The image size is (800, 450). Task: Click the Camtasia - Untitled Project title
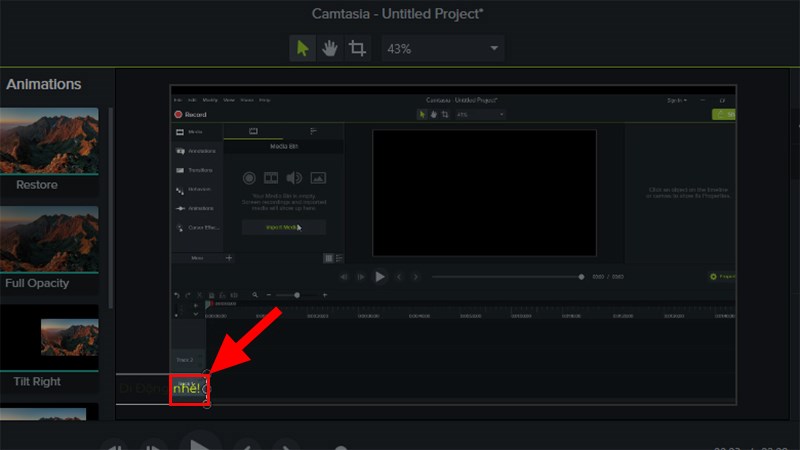(x=397, y=14)
